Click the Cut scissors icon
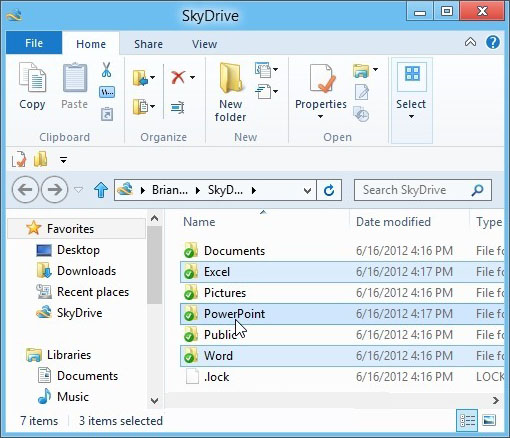510x438 pixels. pyautogui.click(x=106, y=70)
